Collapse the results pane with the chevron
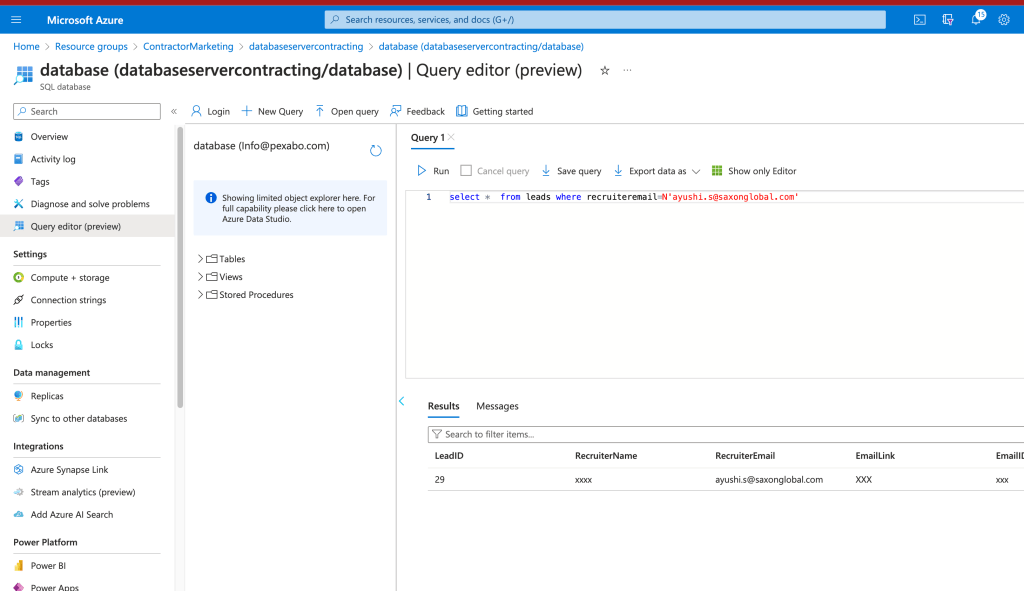Image resolution: width=1024 pixels, height=591 pixels. (402, 401)
